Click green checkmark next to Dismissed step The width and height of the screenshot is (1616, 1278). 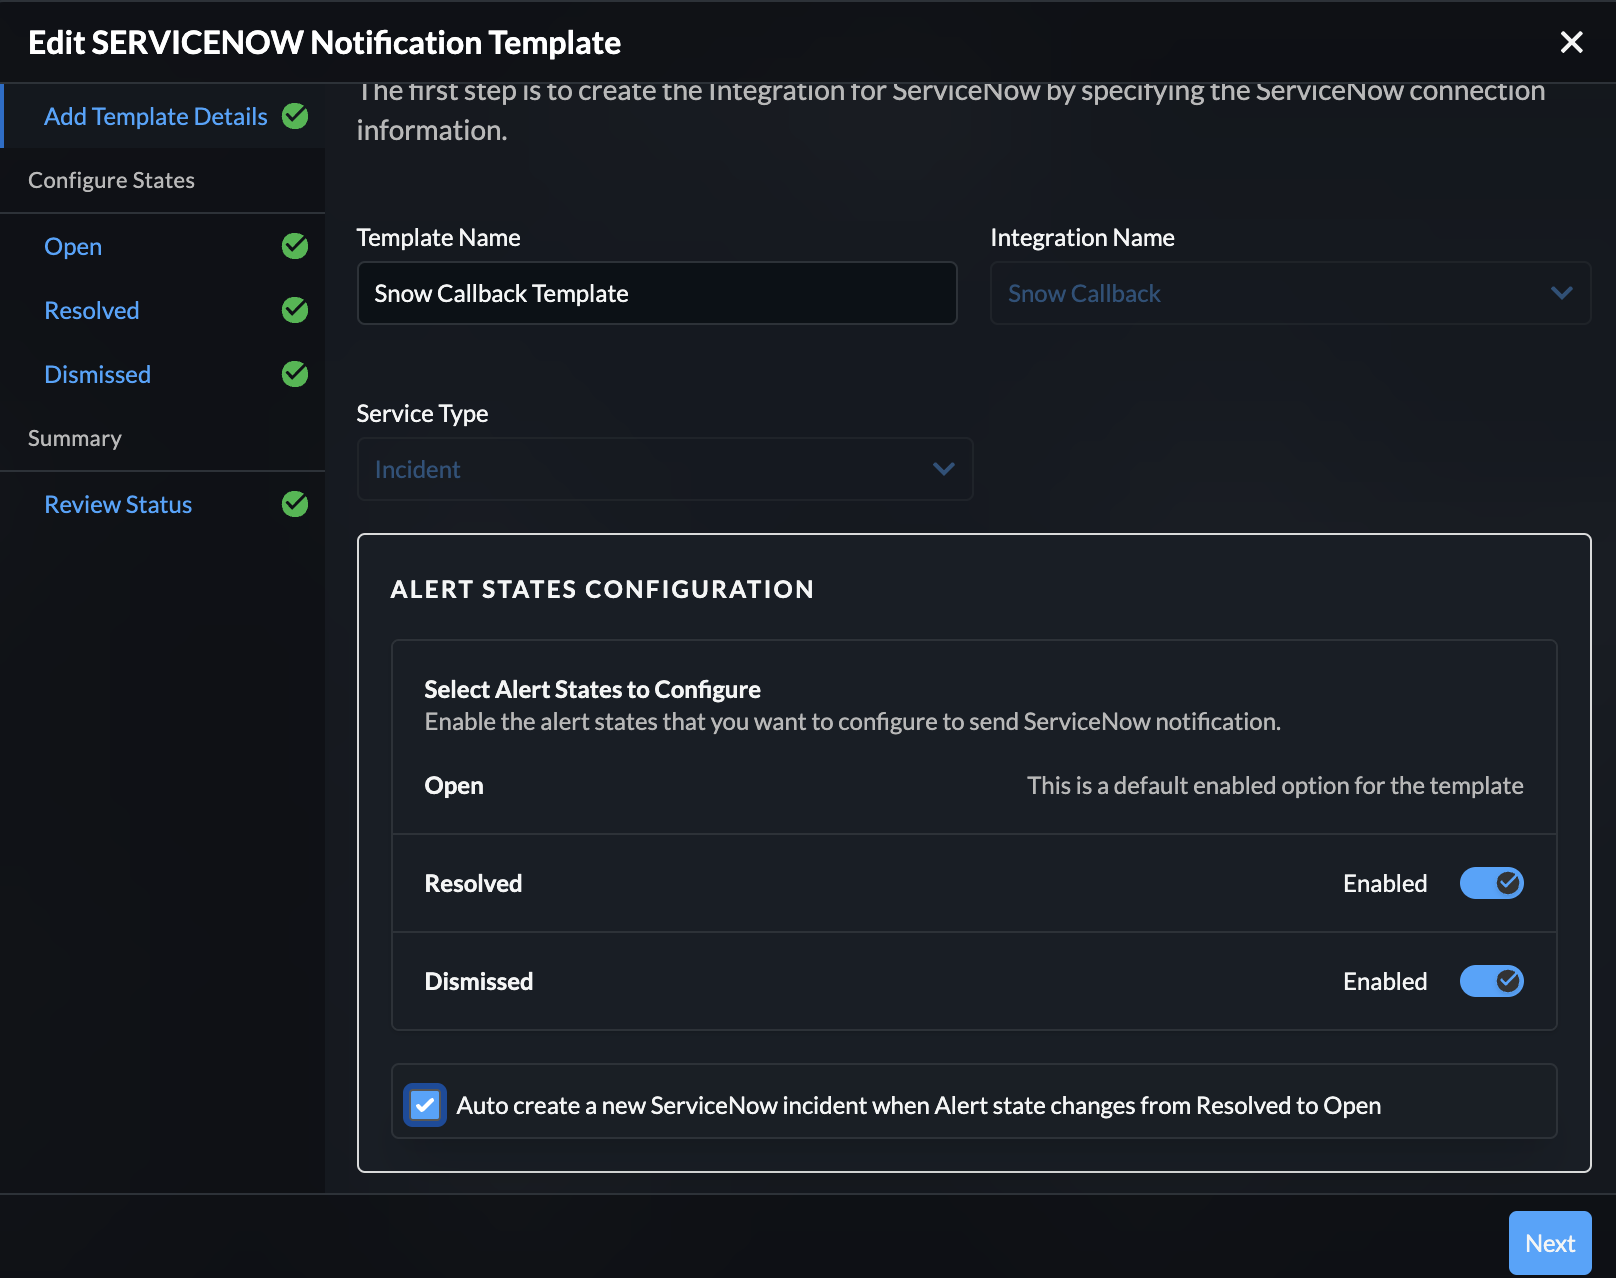(x=295, y=374)
